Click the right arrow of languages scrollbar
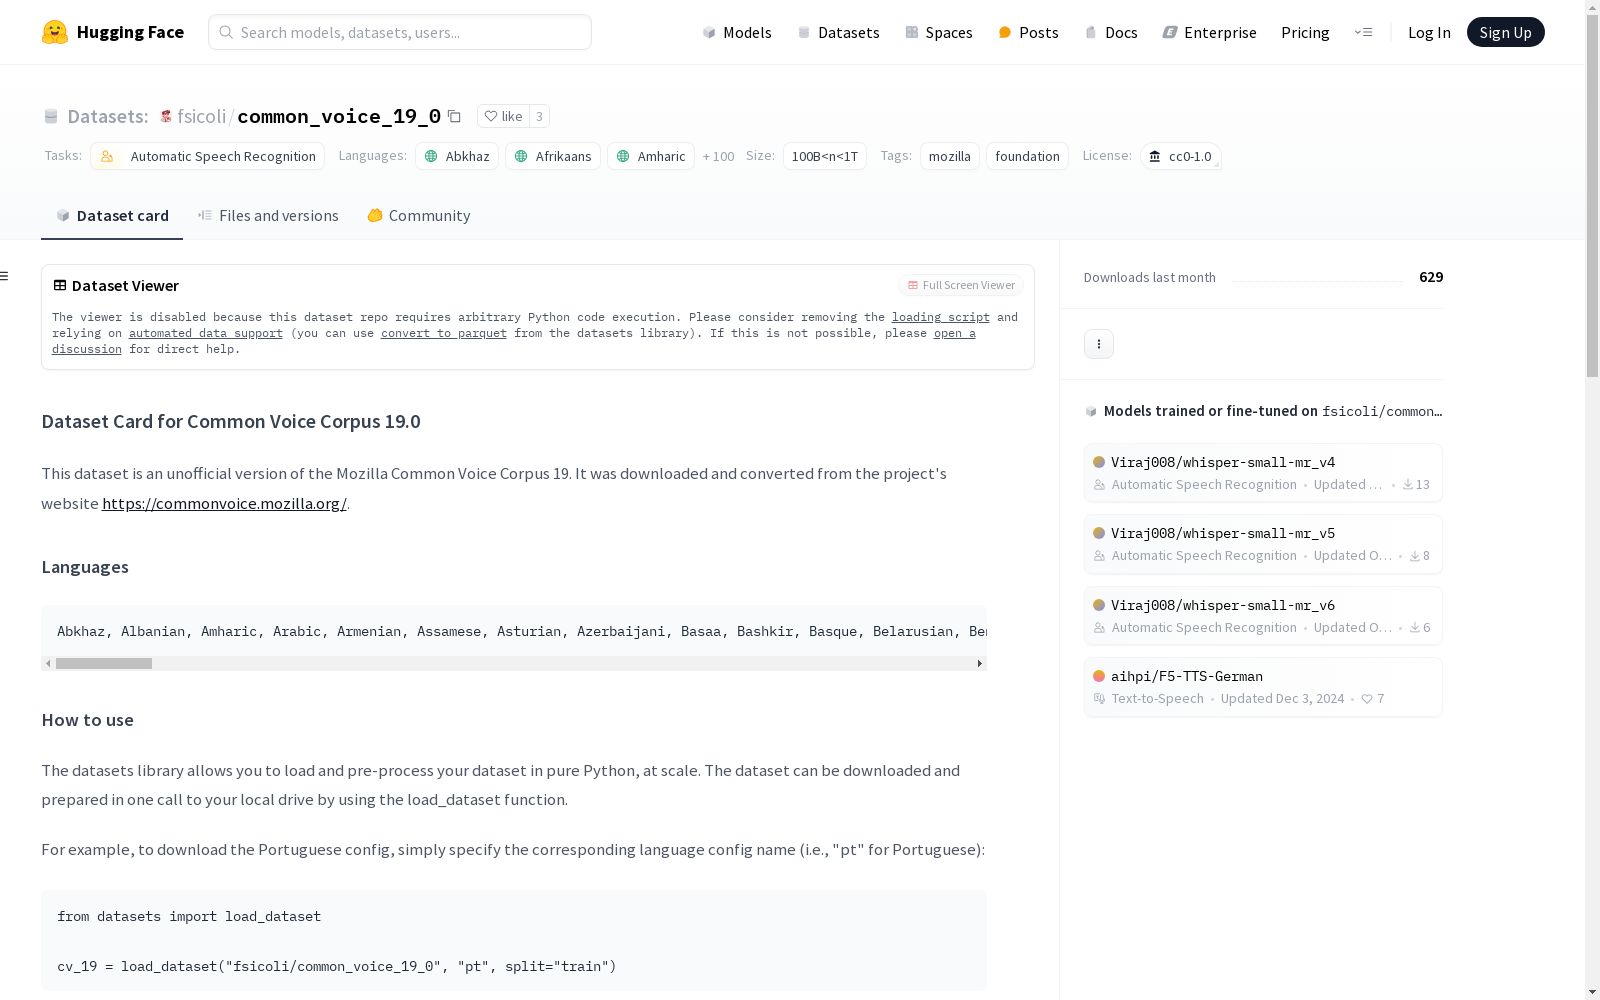 [x=980, y=663]
